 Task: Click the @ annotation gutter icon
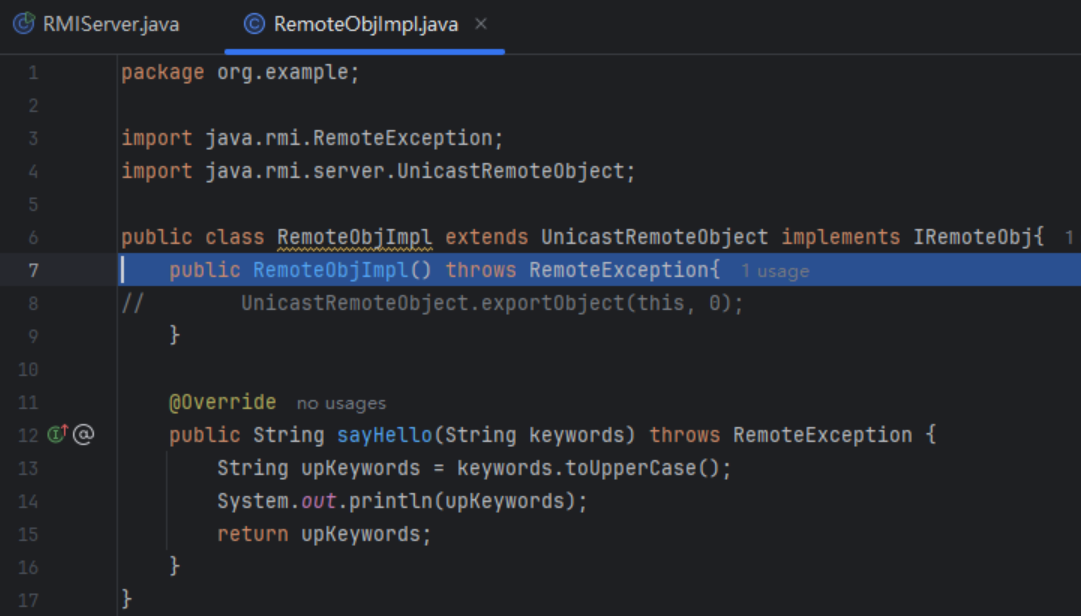84,435
